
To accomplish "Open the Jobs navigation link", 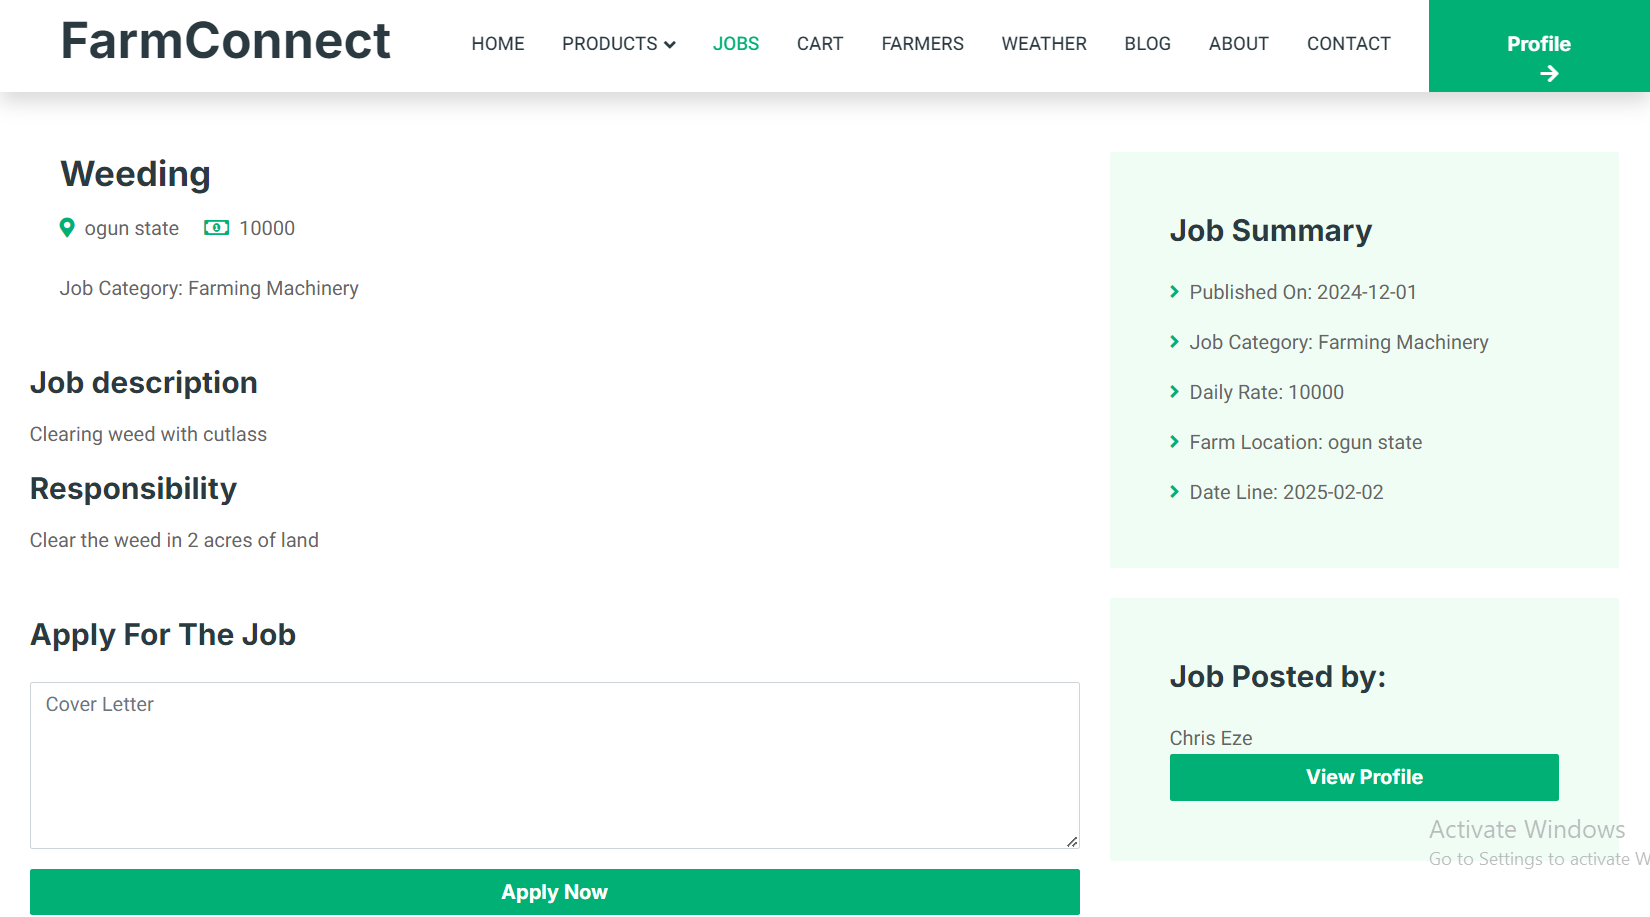I will (x=736, y=44).
